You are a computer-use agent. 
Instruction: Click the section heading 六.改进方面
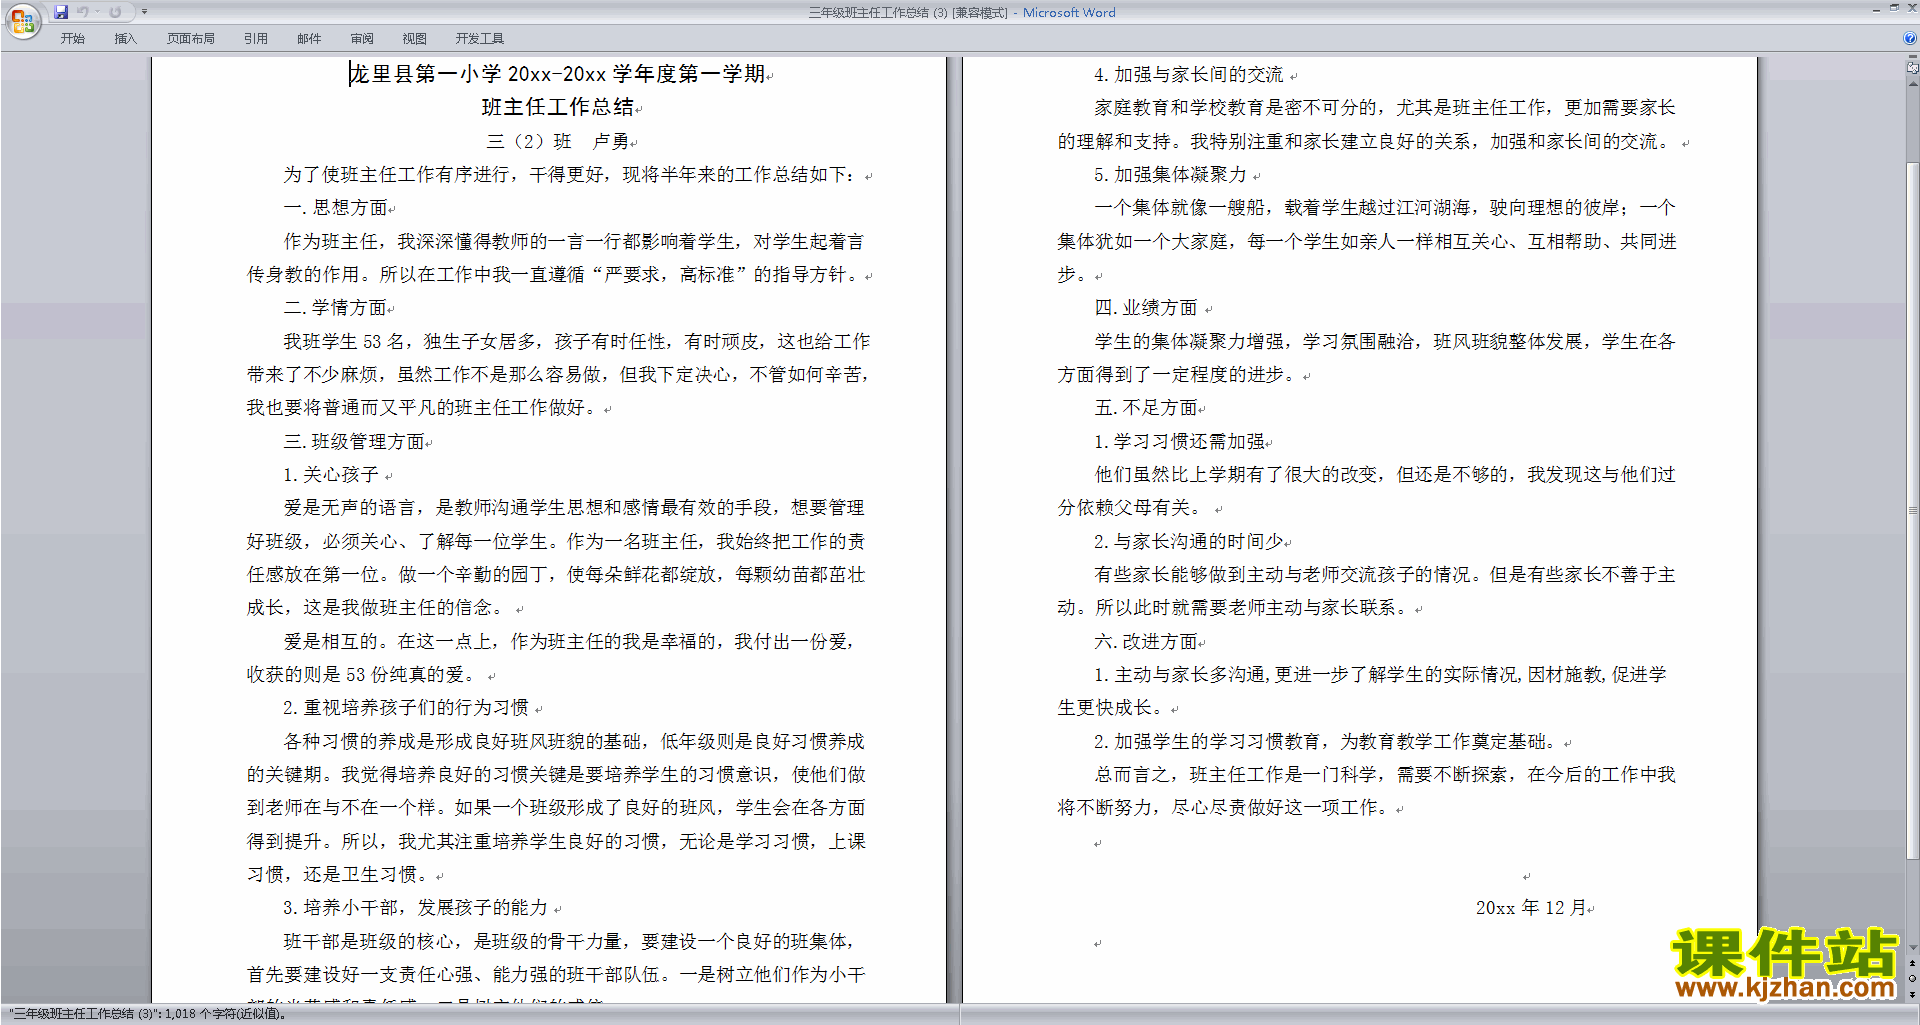(1146, 642)
